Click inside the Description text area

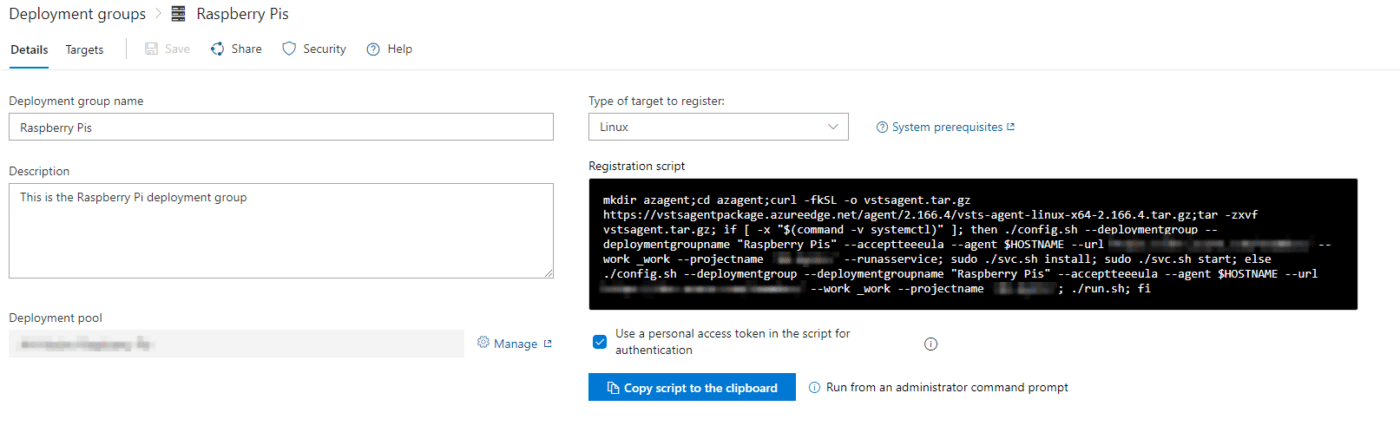pos(281,230)
